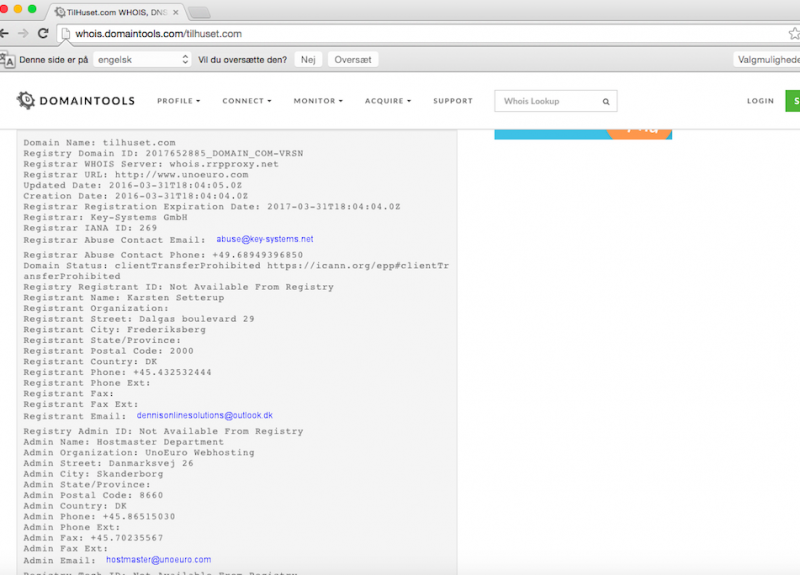Open dennisonlinesolutions@outlook.dk email link
The image size is (800, 575).
(205, 415)
